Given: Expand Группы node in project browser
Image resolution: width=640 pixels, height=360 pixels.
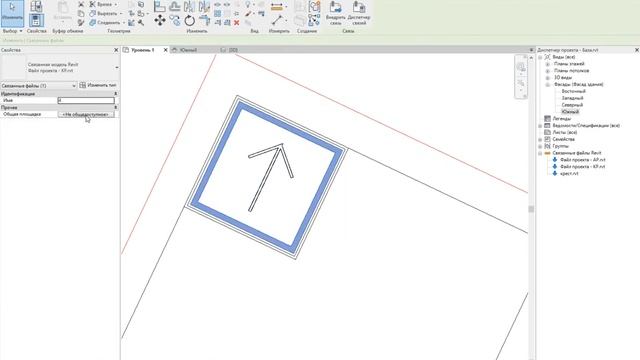Looking at the screenshot, I should pos(540,146).
